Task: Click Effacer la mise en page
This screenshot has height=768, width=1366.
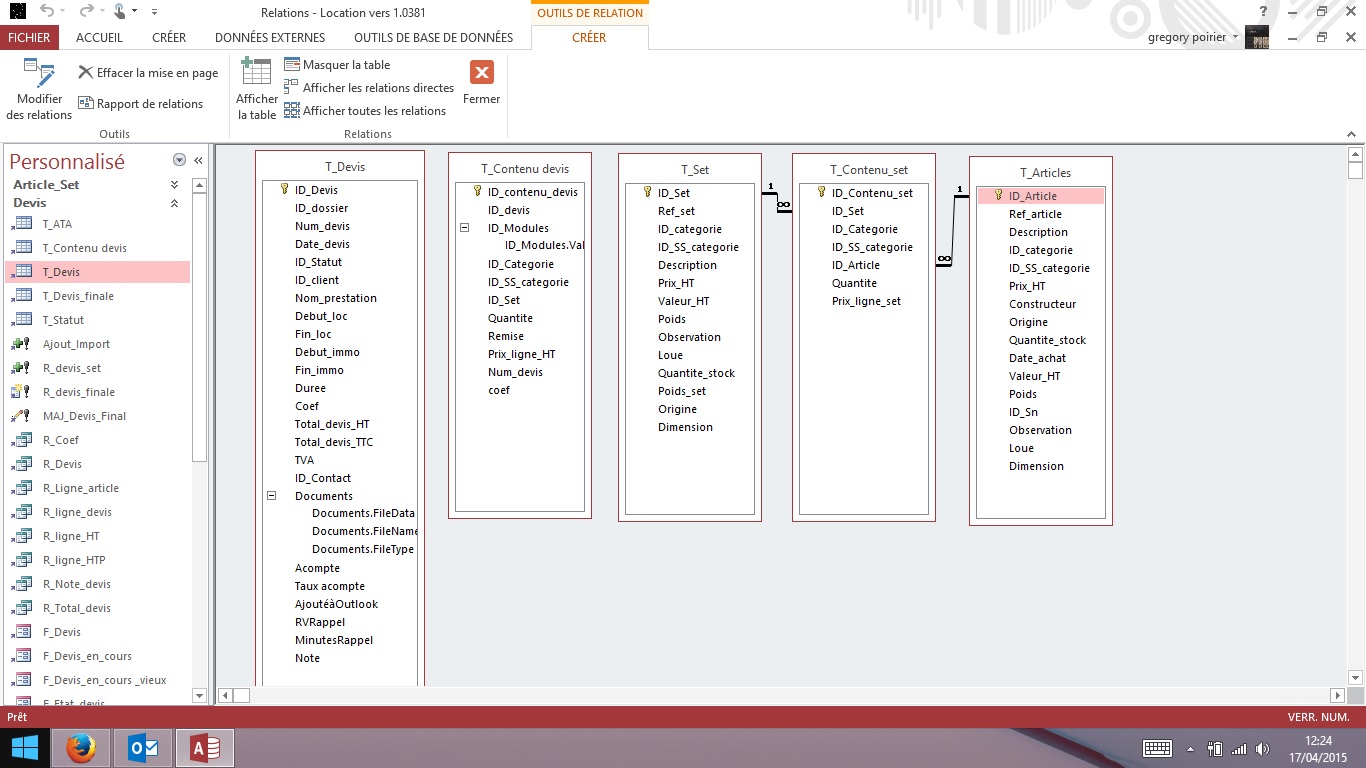Action: (x=148, y=73)
